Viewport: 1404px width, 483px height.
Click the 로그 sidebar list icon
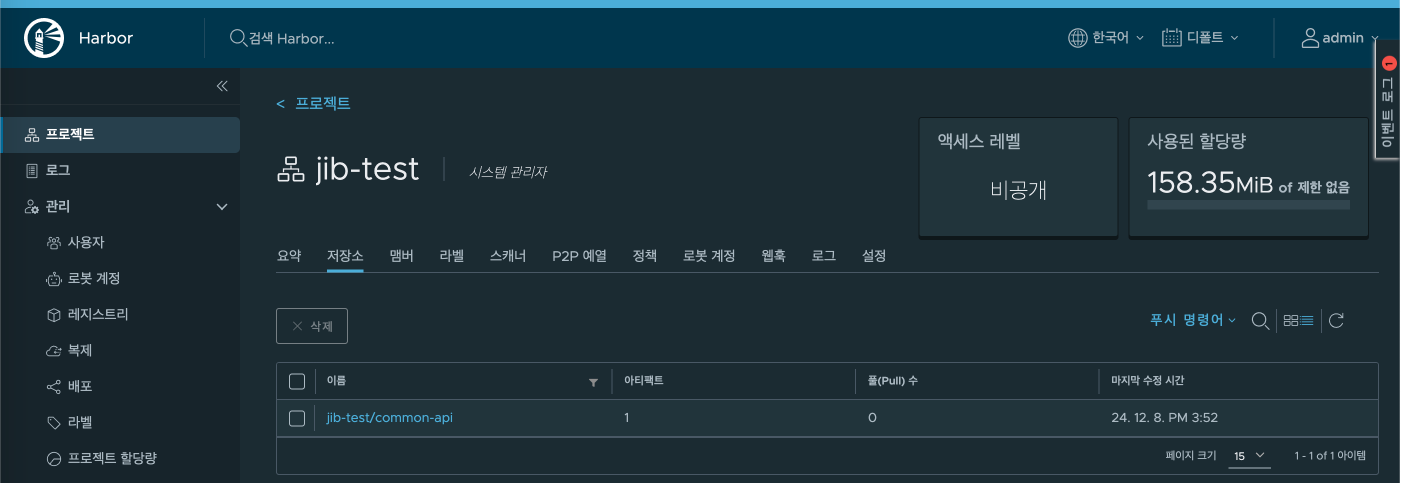[31, 171]
